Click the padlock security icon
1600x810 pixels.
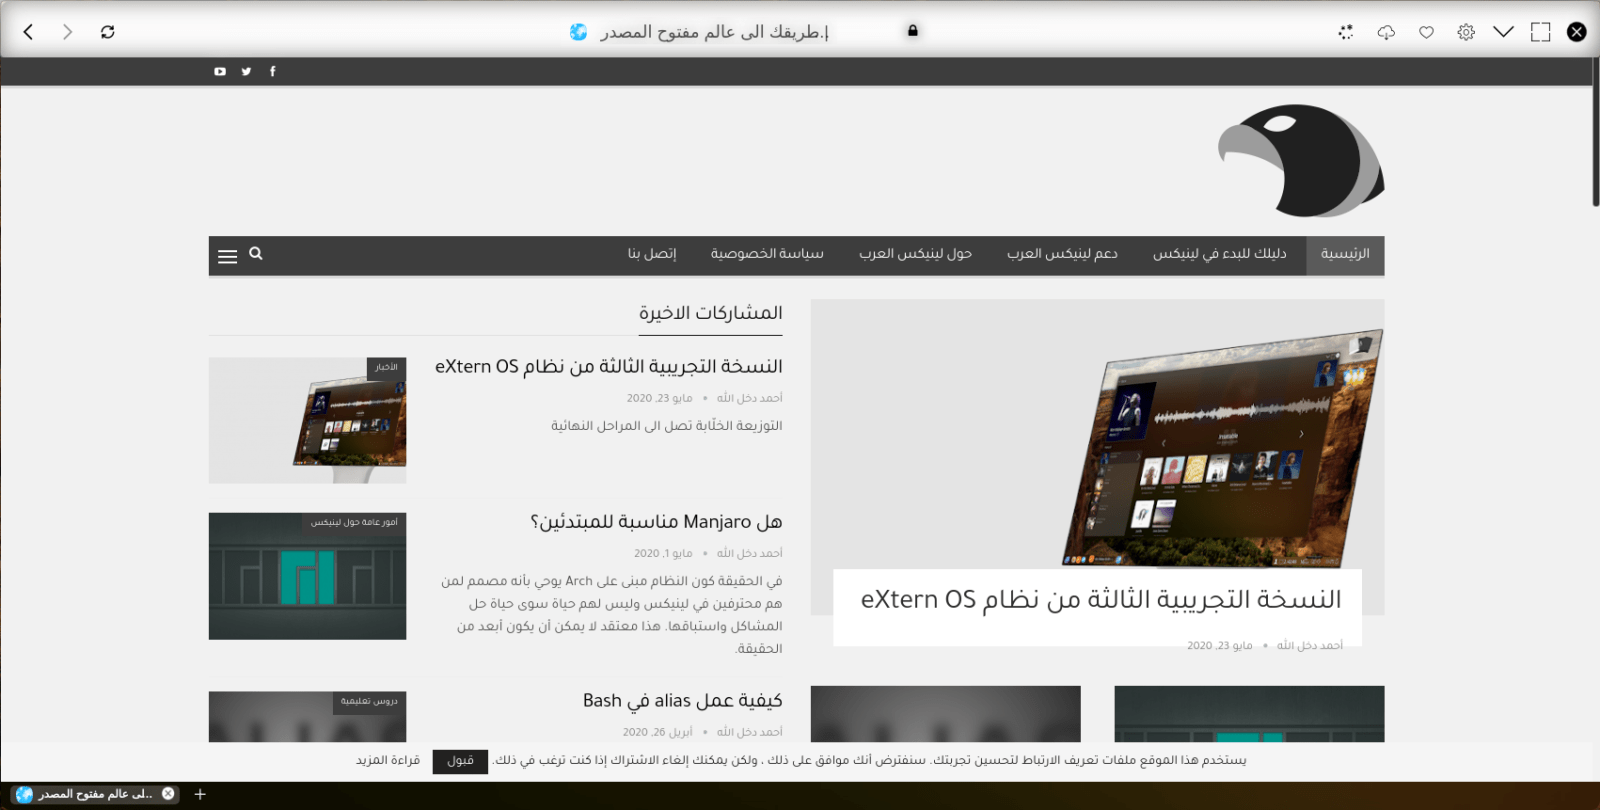(912, 31)
